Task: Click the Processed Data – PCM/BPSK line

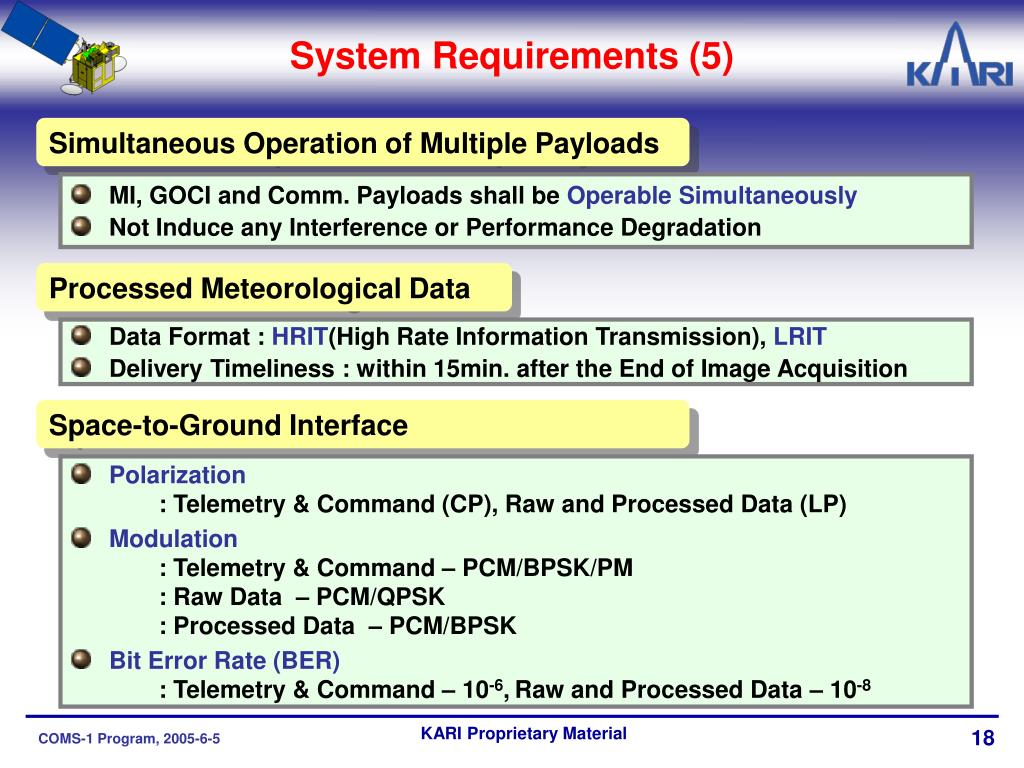Action: click(x=338, y=626)
